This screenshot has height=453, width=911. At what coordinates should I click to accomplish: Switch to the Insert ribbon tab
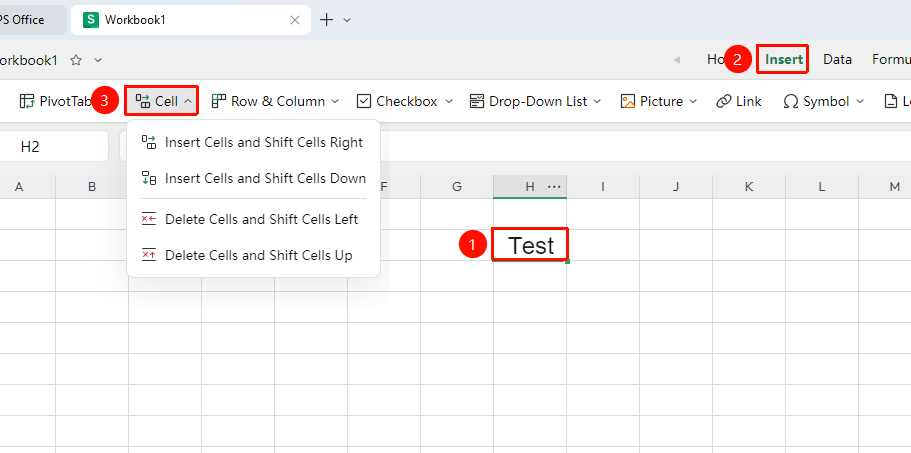pos(784,59)
